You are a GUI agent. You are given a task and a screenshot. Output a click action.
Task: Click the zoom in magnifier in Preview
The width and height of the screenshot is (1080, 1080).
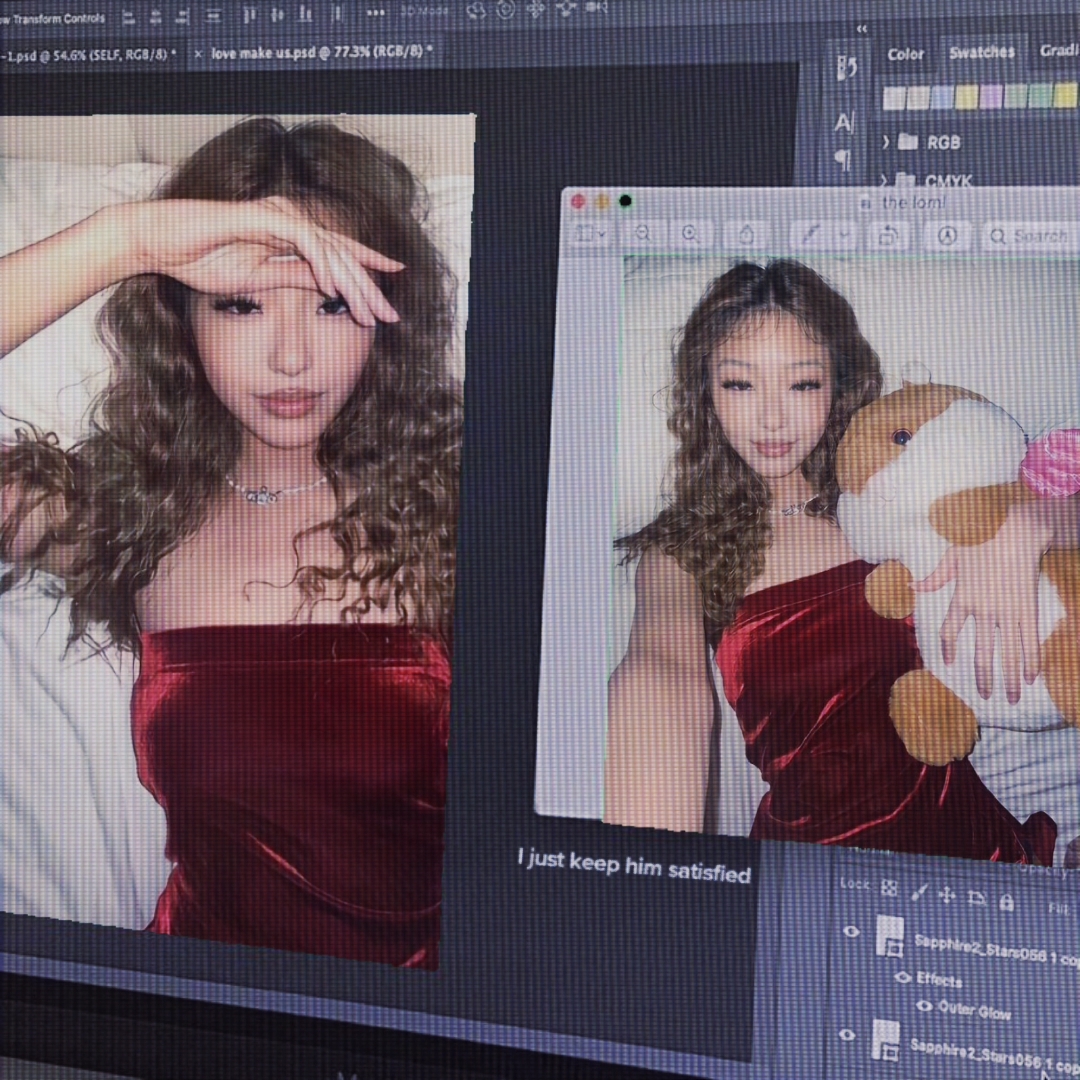point(690,233)
